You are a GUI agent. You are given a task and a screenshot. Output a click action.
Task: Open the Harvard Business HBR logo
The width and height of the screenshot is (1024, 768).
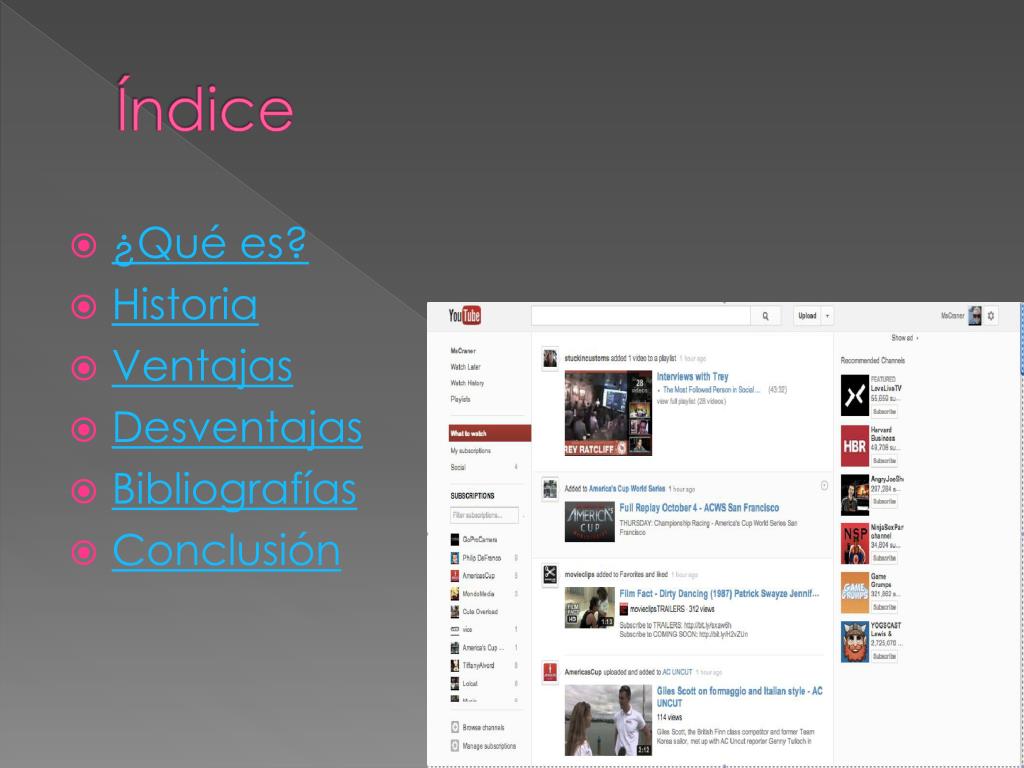(x=854, y=445)
